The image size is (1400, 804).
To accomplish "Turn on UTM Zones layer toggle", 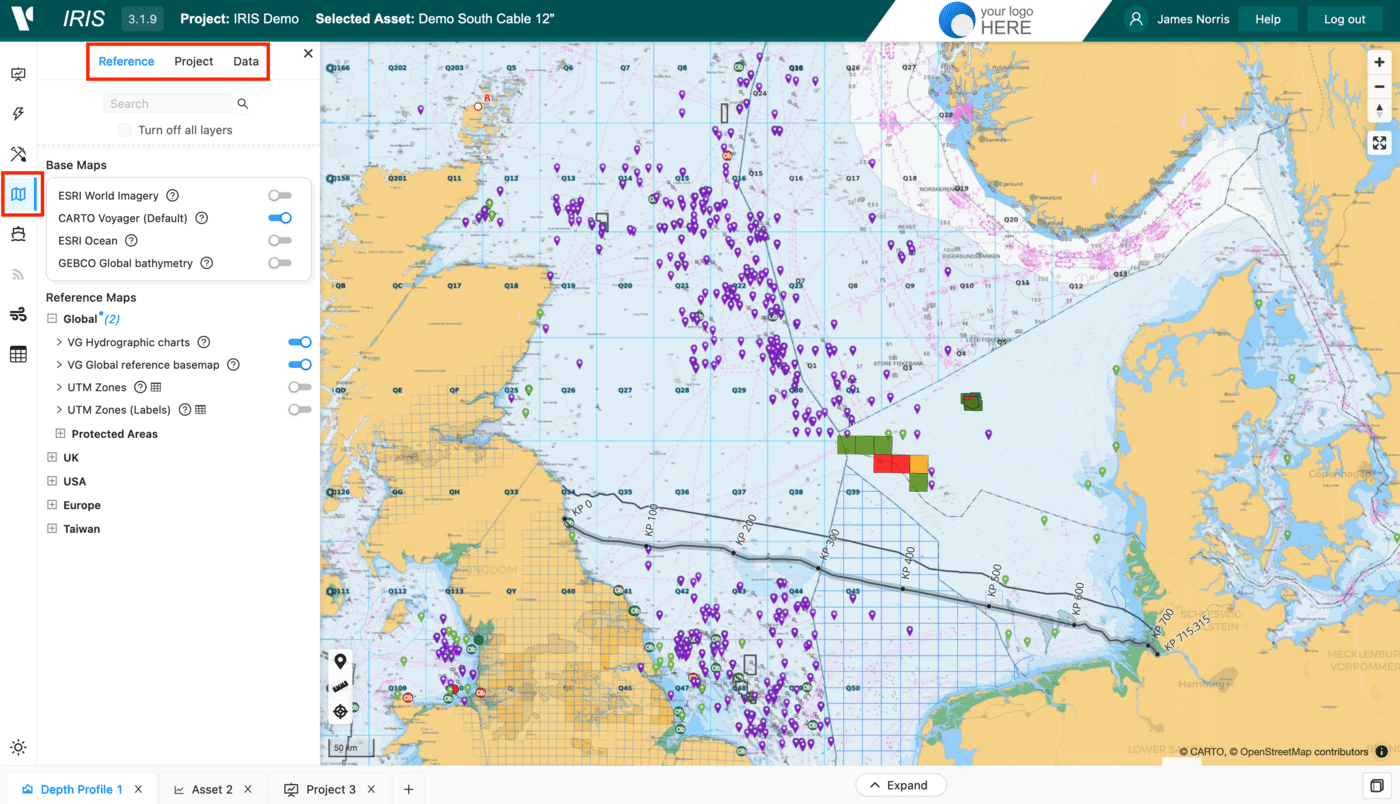I will coord(299,387).
